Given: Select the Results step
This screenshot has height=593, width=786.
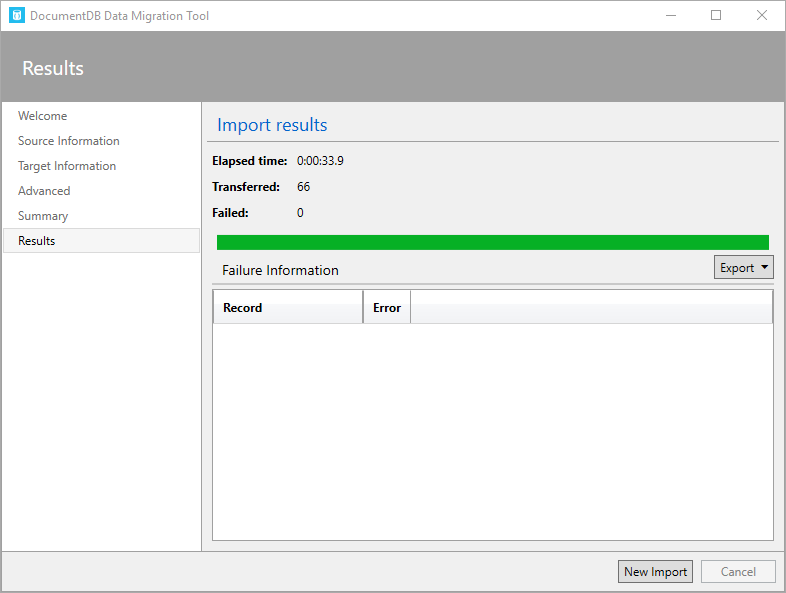Looking at the screenshot, I should coord(101,241).
